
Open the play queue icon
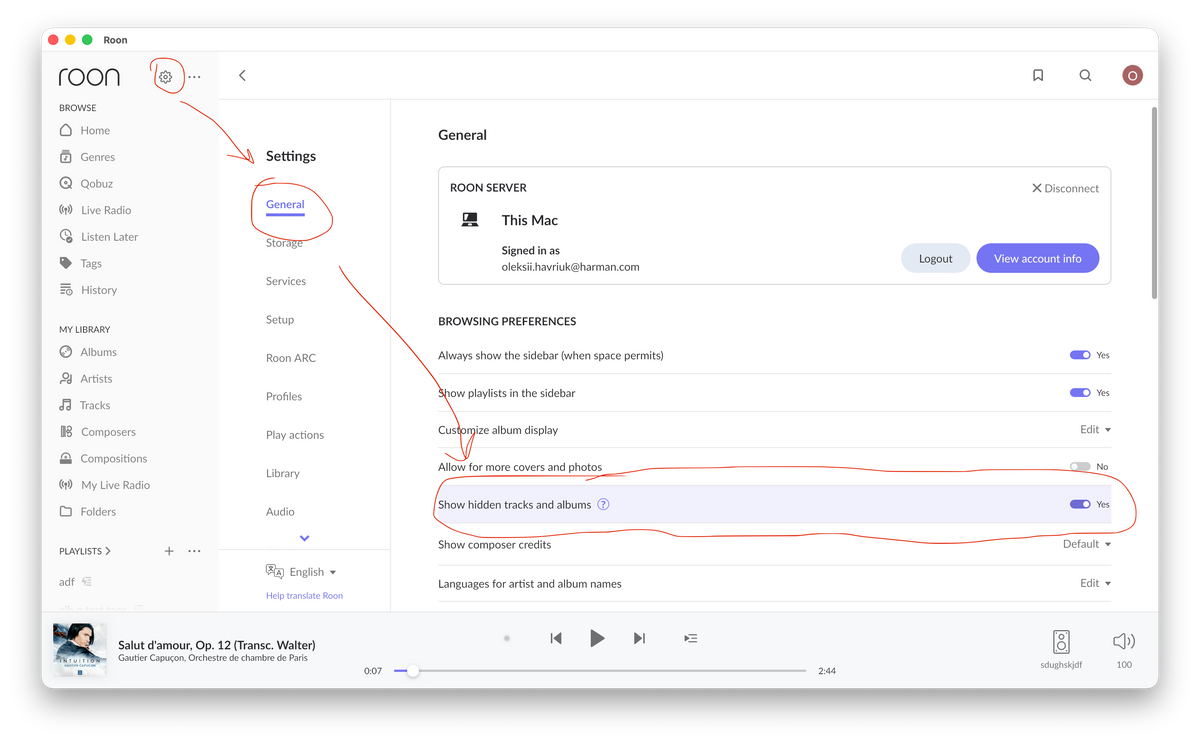[x=690, y=638]
